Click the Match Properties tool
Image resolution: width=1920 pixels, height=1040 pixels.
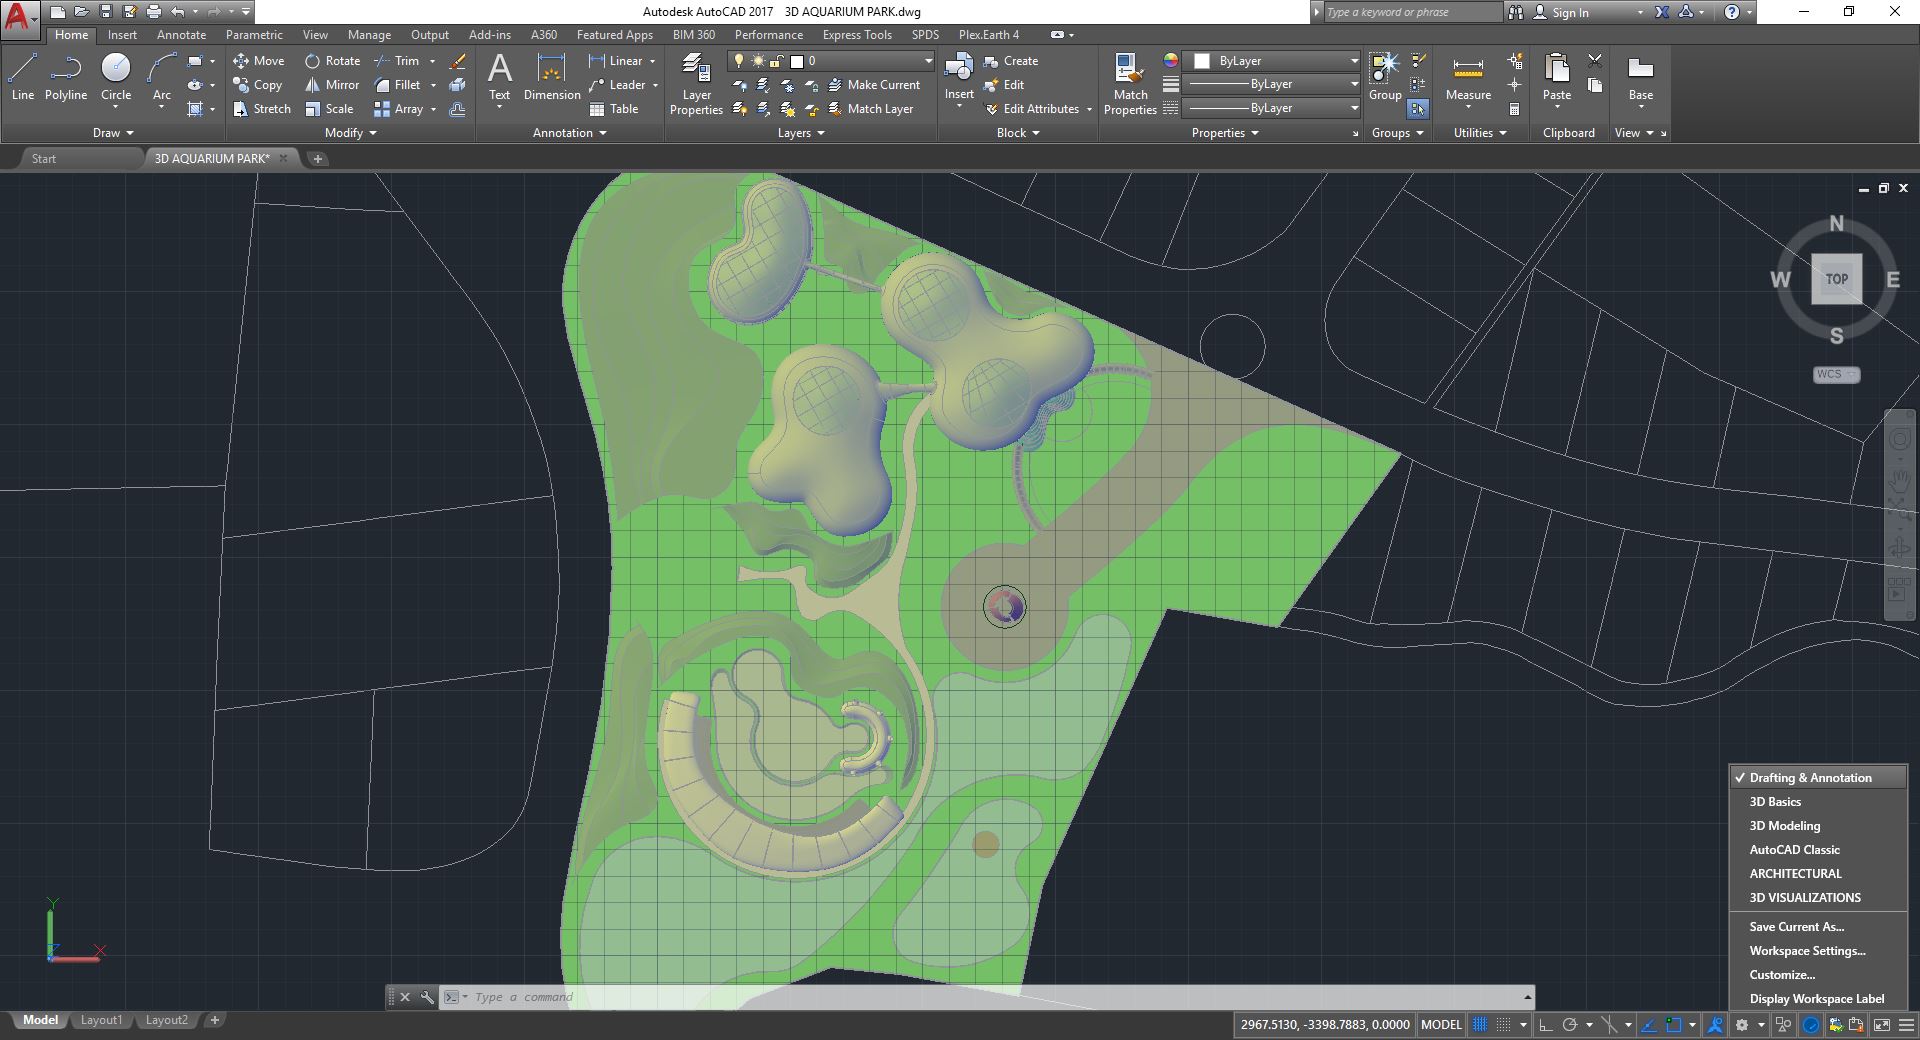click(1130, 85)
